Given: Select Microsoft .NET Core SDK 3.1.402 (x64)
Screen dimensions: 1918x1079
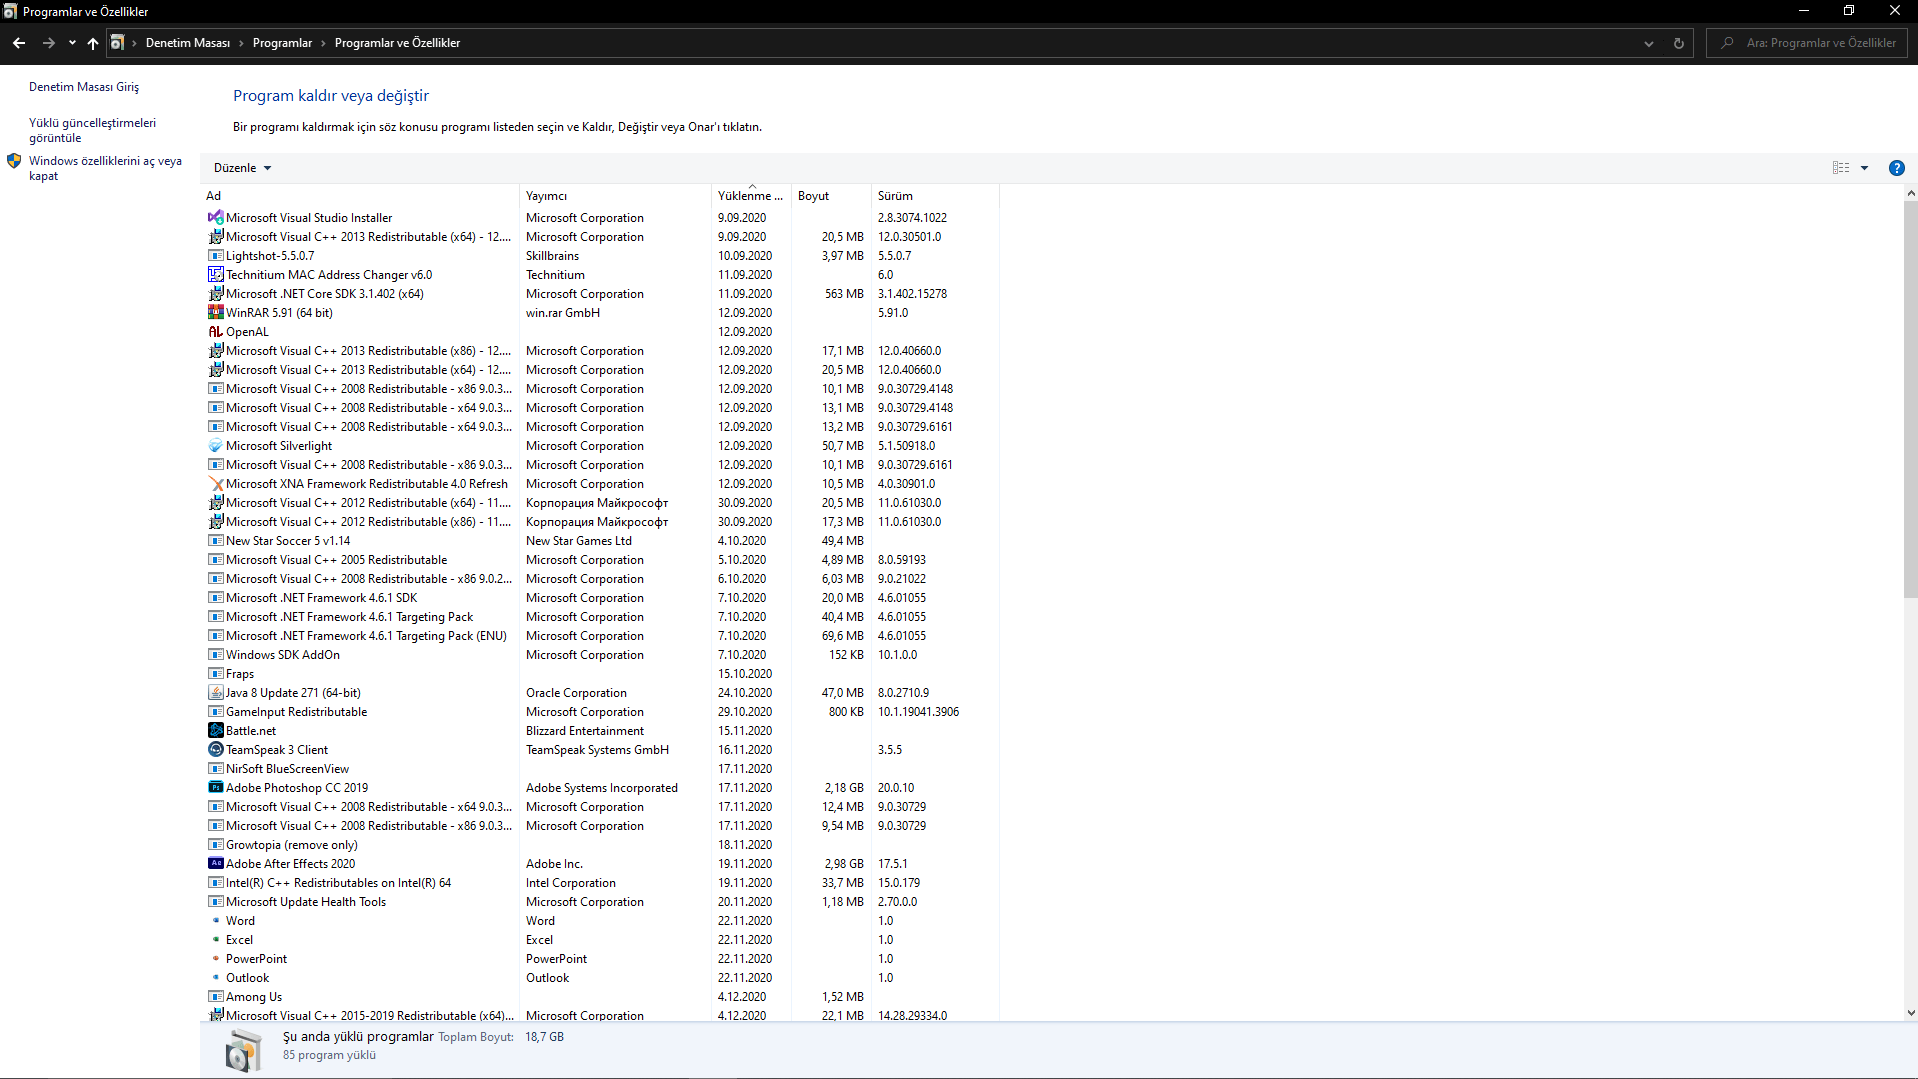Looking at the screenshot, I should pos(602,293).
